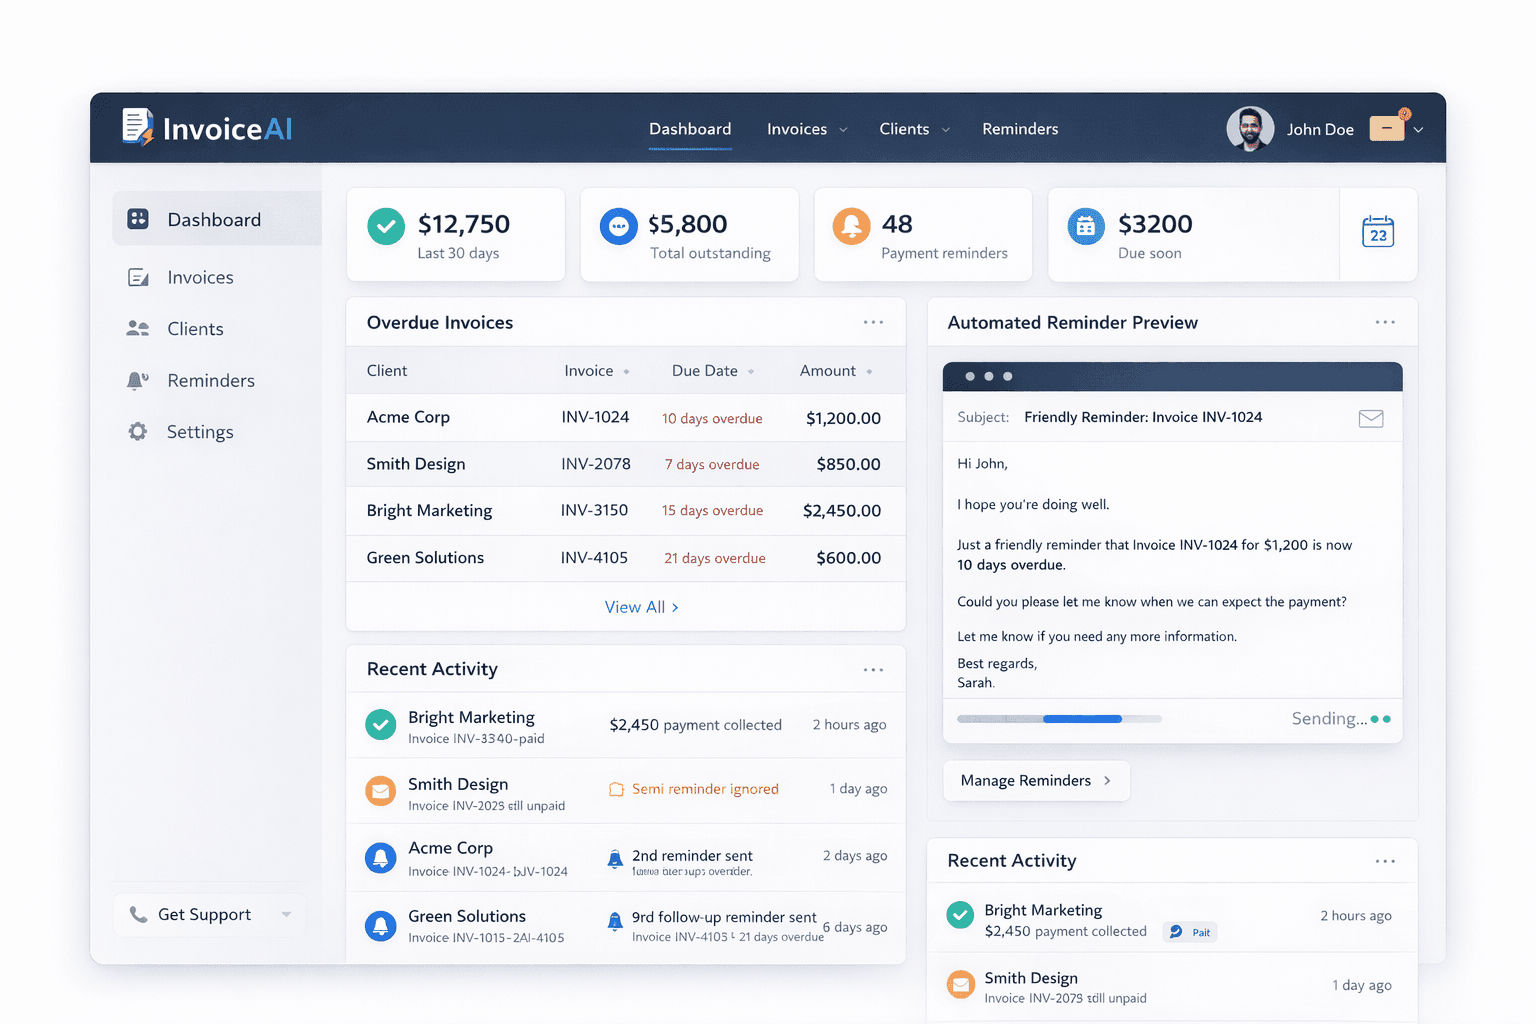1536x1024 pixels.
Task: Click the email envelope icon in reminder preview
Action: (1371, 418)
